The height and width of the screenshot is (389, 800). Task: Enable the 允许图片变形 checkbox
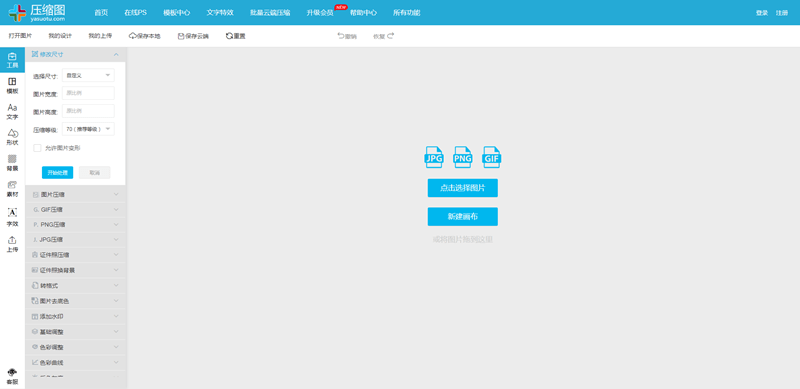(37, 148)
